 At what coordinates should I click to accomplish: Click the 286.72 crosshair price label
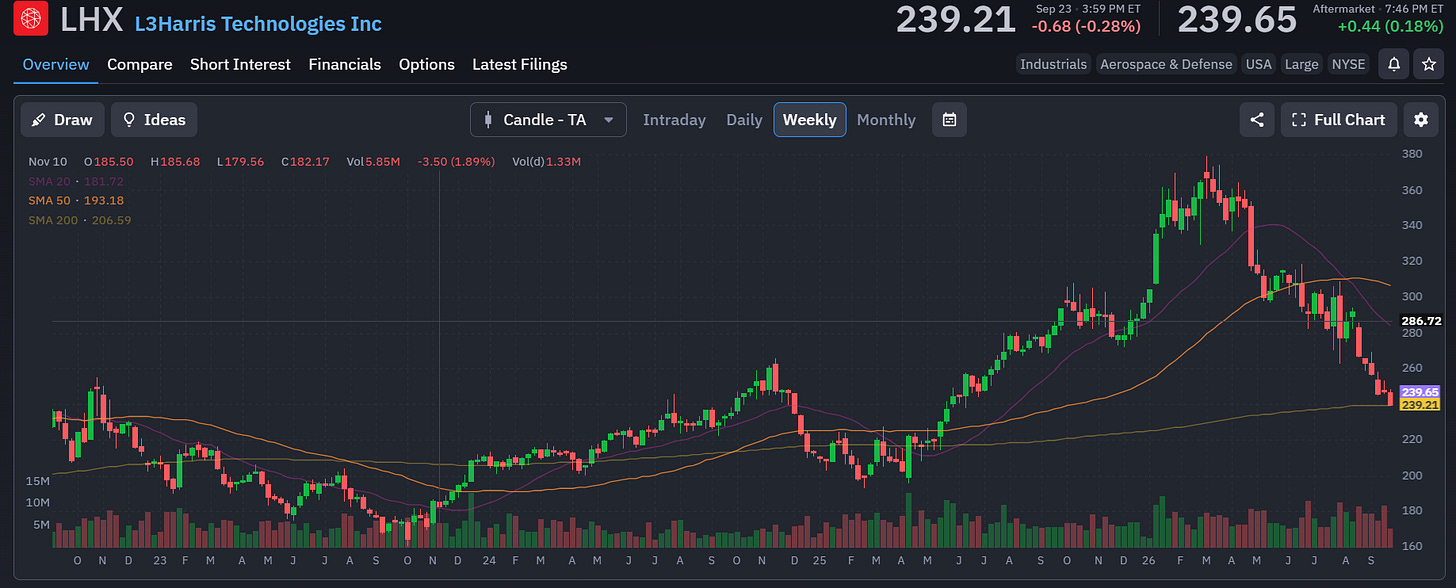click(x=1421, y=321)
